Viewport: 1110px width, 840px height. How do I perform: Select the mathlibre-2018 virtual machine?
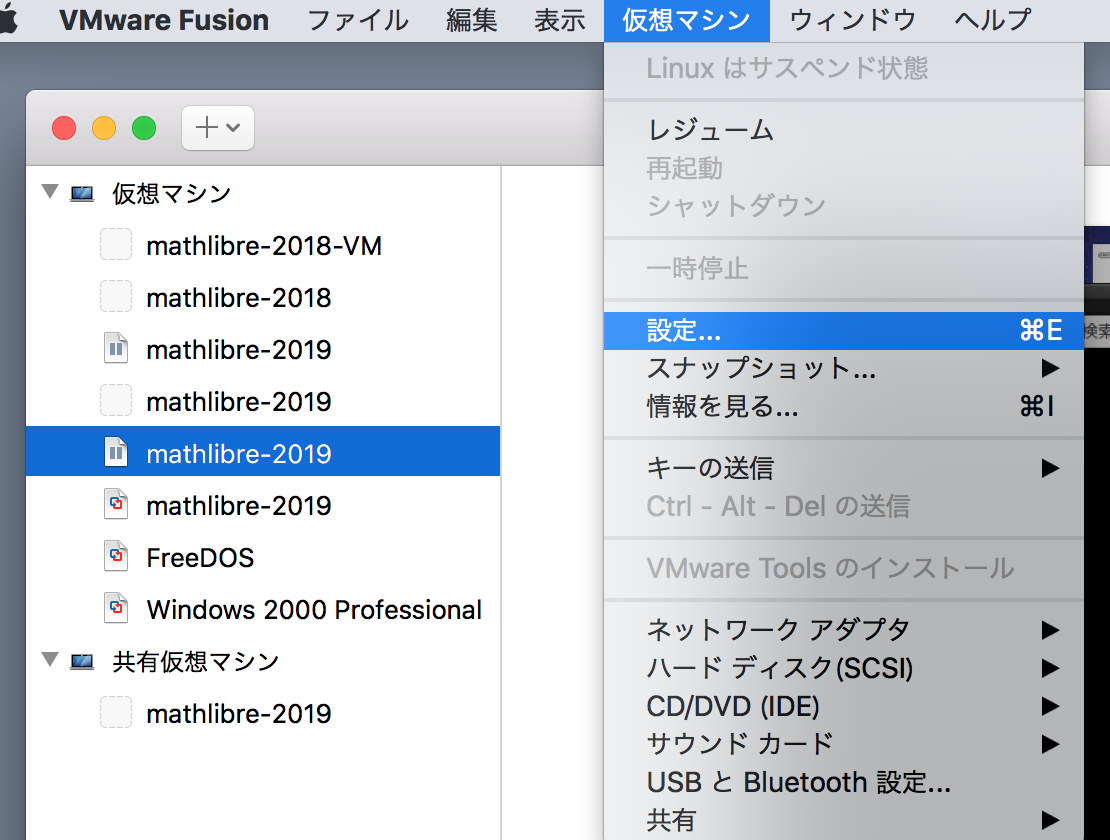[263, 298]
